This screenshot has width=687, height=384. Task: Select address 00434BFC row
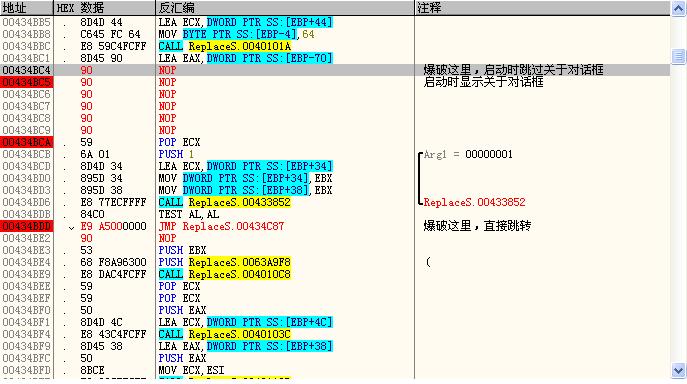pyautogui.click(x=27, y=358)
